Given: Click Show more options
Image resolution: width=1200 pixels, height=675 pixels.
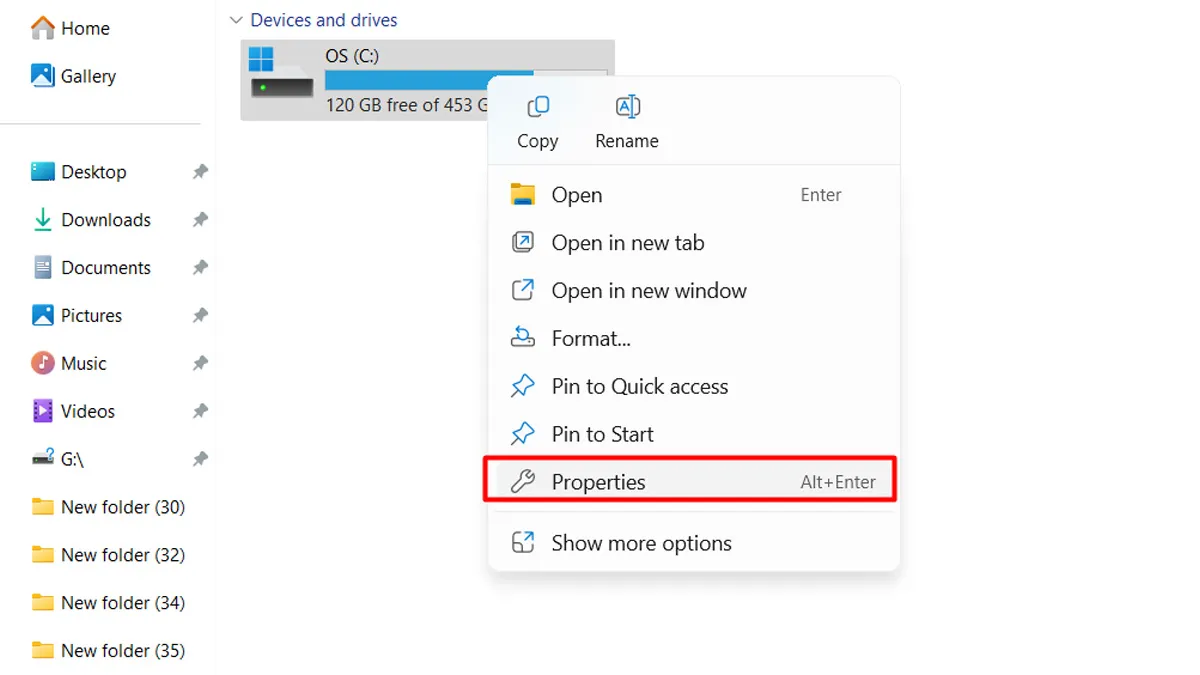Looking at the screenshot, I should [x=641, y=543].
